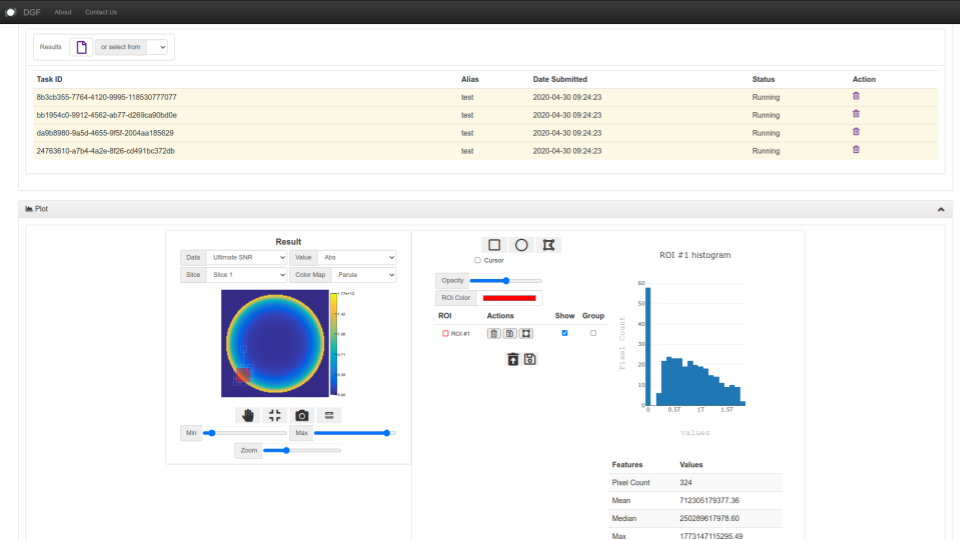
Task: Click the new results file icon
Action: coord(81,47)
